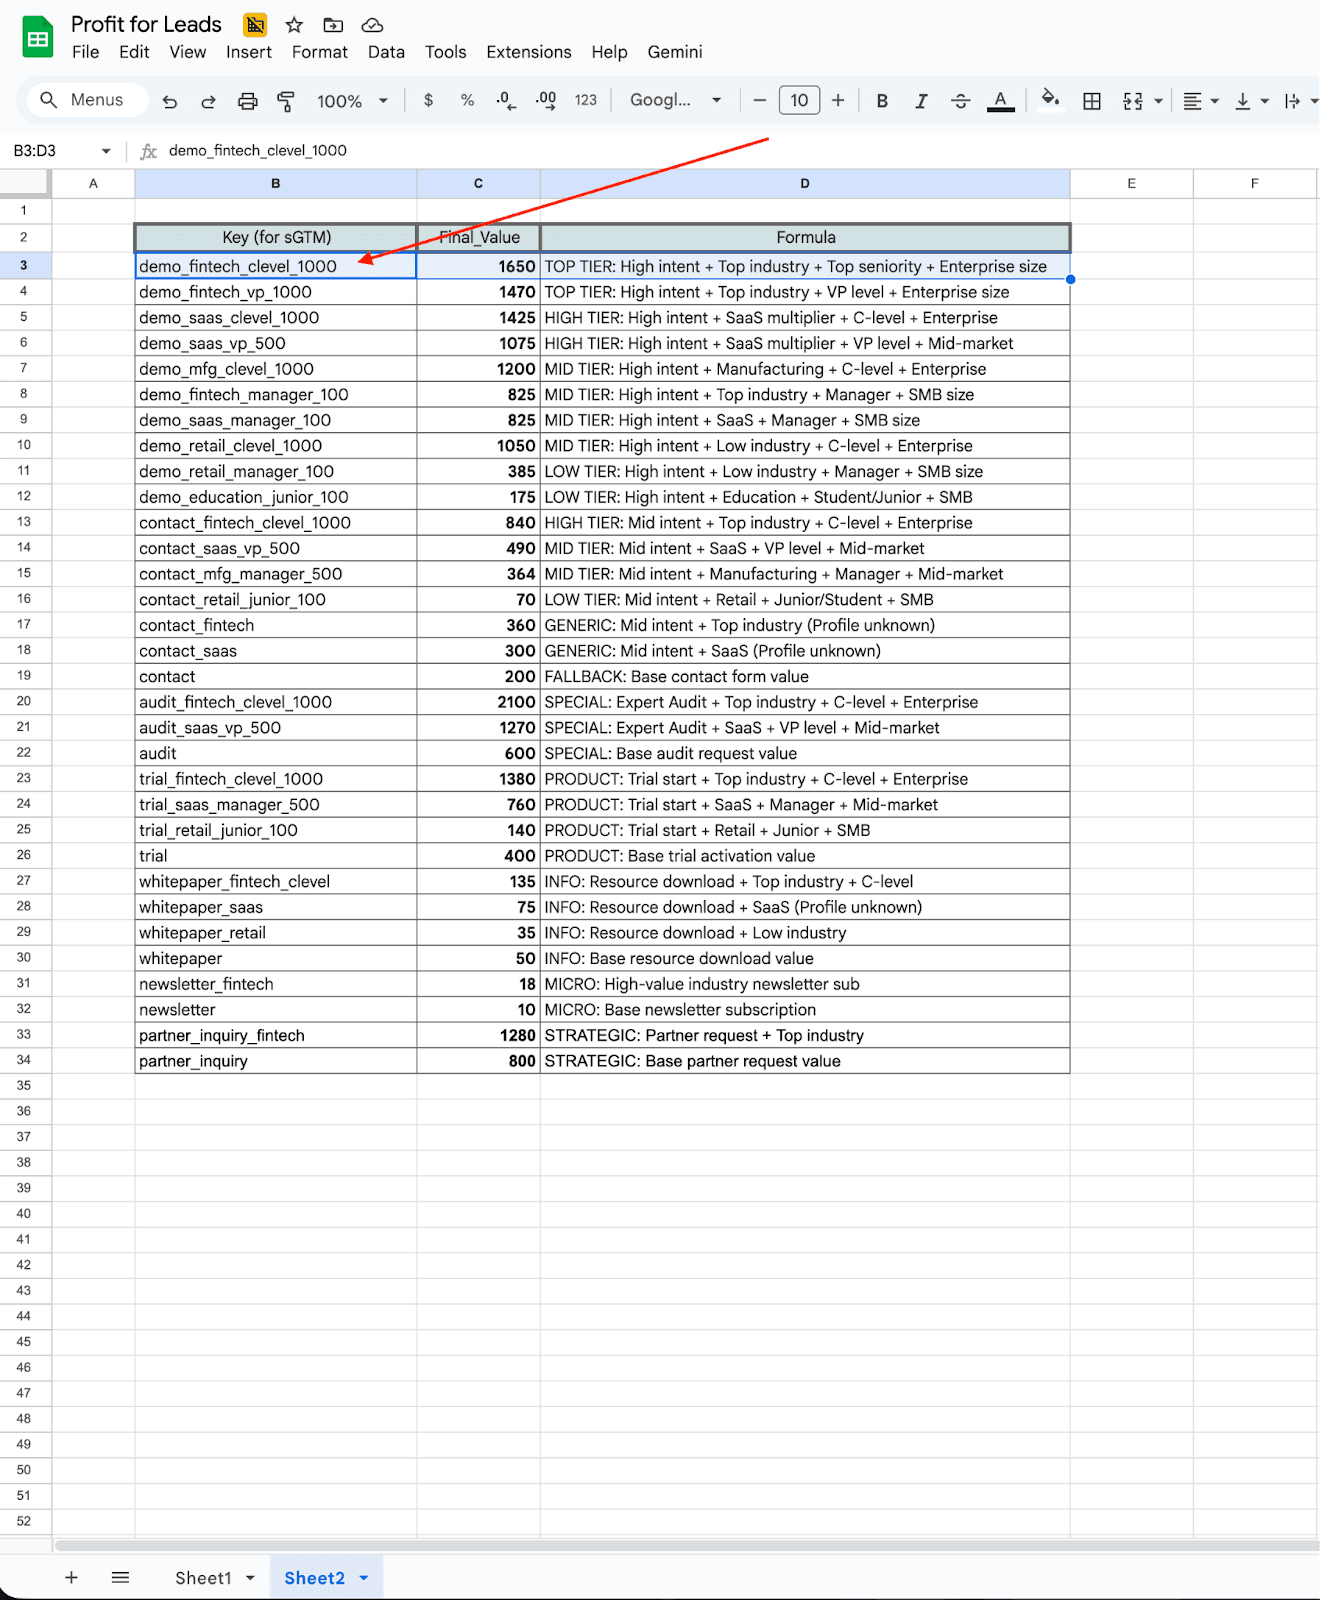Click the Merge cells icon
Image resolution: width=1320 pixels, height=1600 pixels.
[1133, 101]
